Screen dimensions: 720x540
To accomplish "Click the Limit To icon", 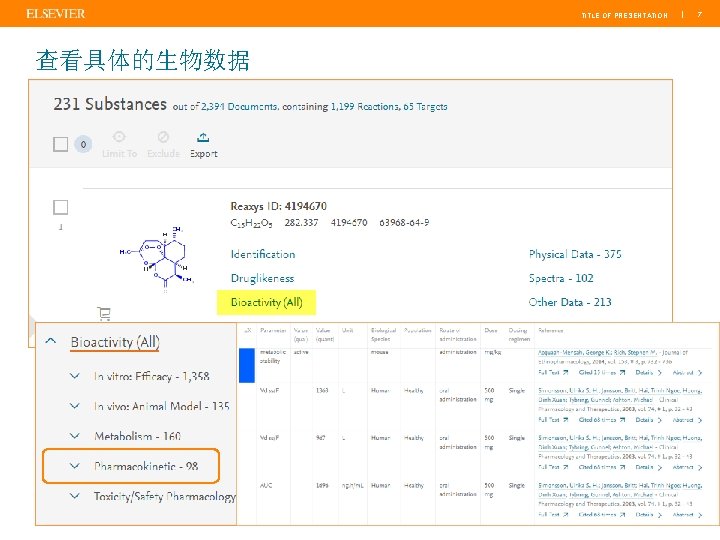I will 119,137.
